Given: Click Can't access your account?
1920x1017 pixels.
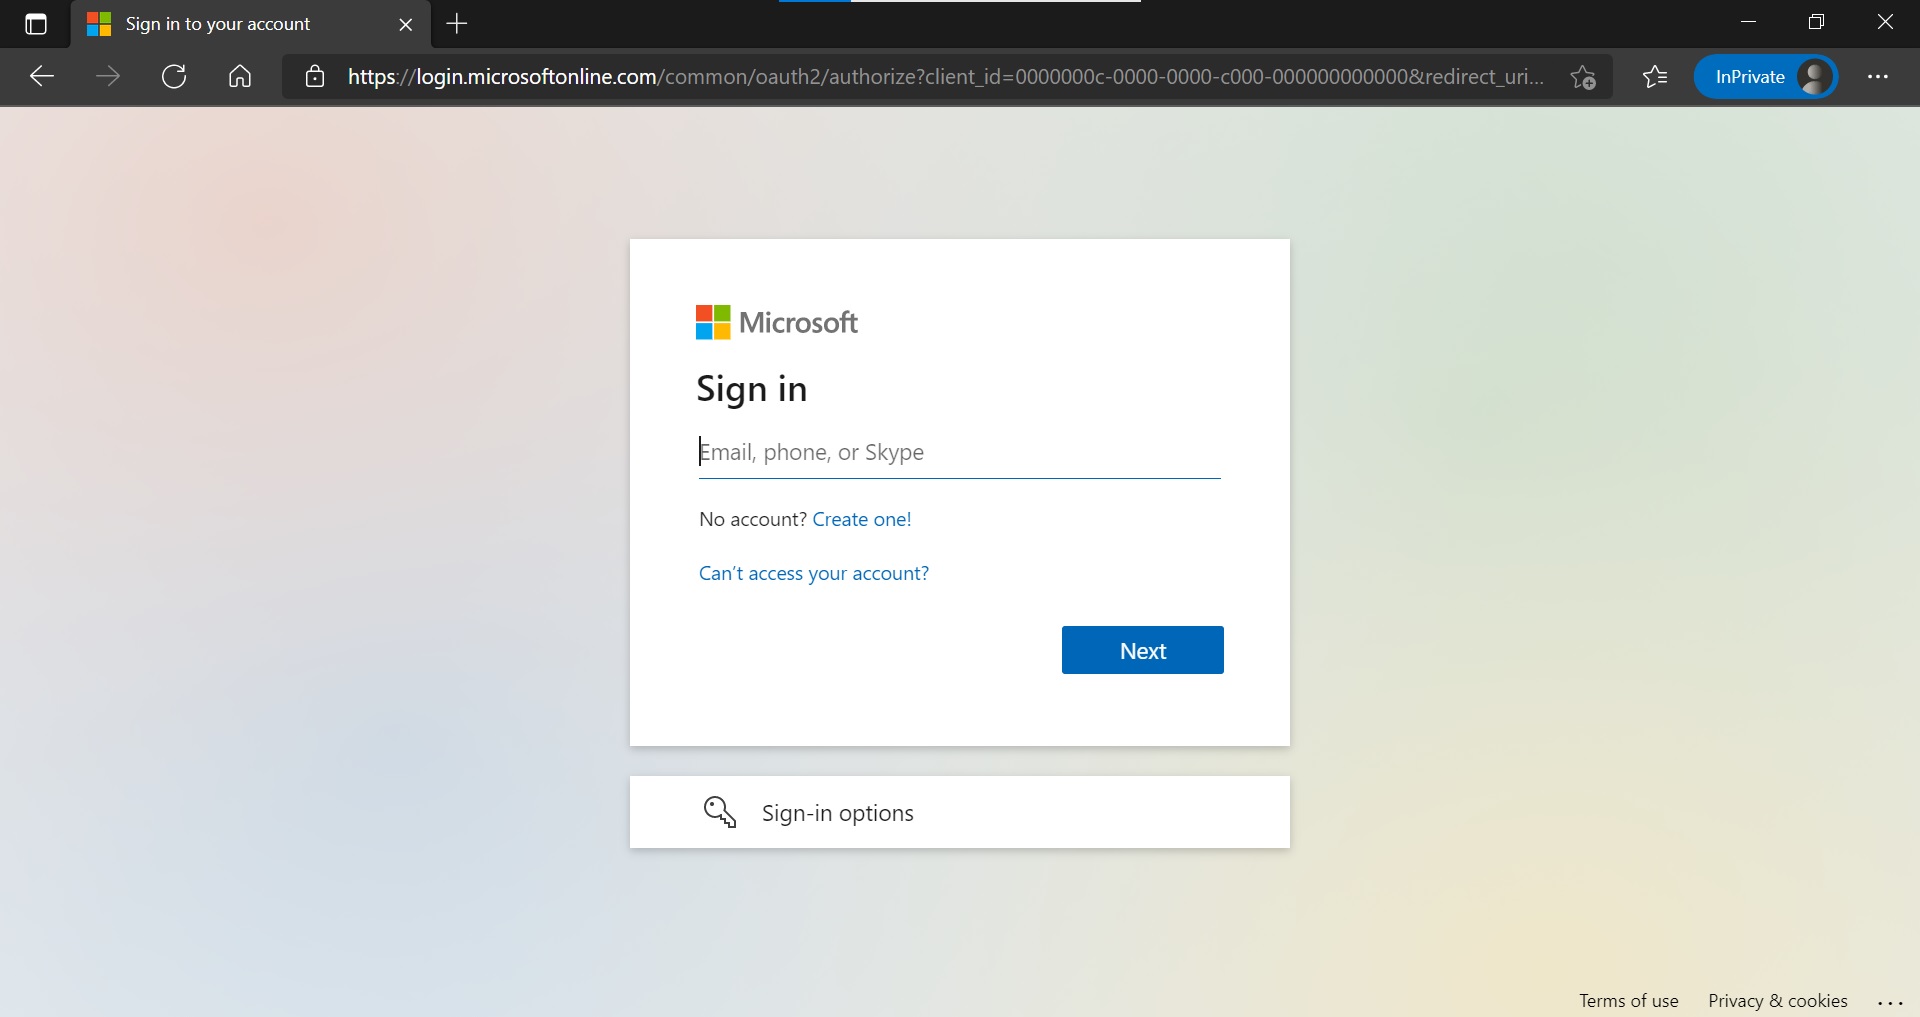Looking at the screenshot, I should [813, 573].
